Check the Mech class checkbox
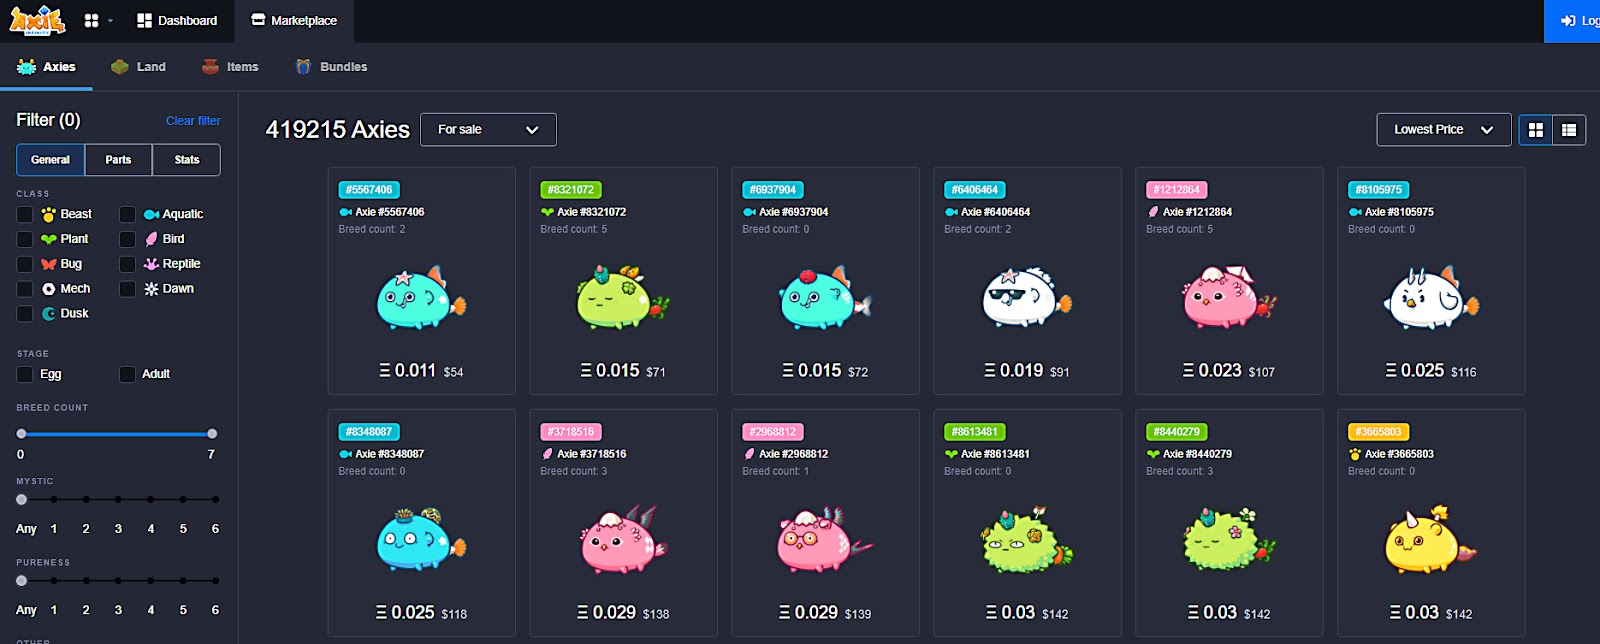Screen dimensions: 1600x644 click(25, 289)
